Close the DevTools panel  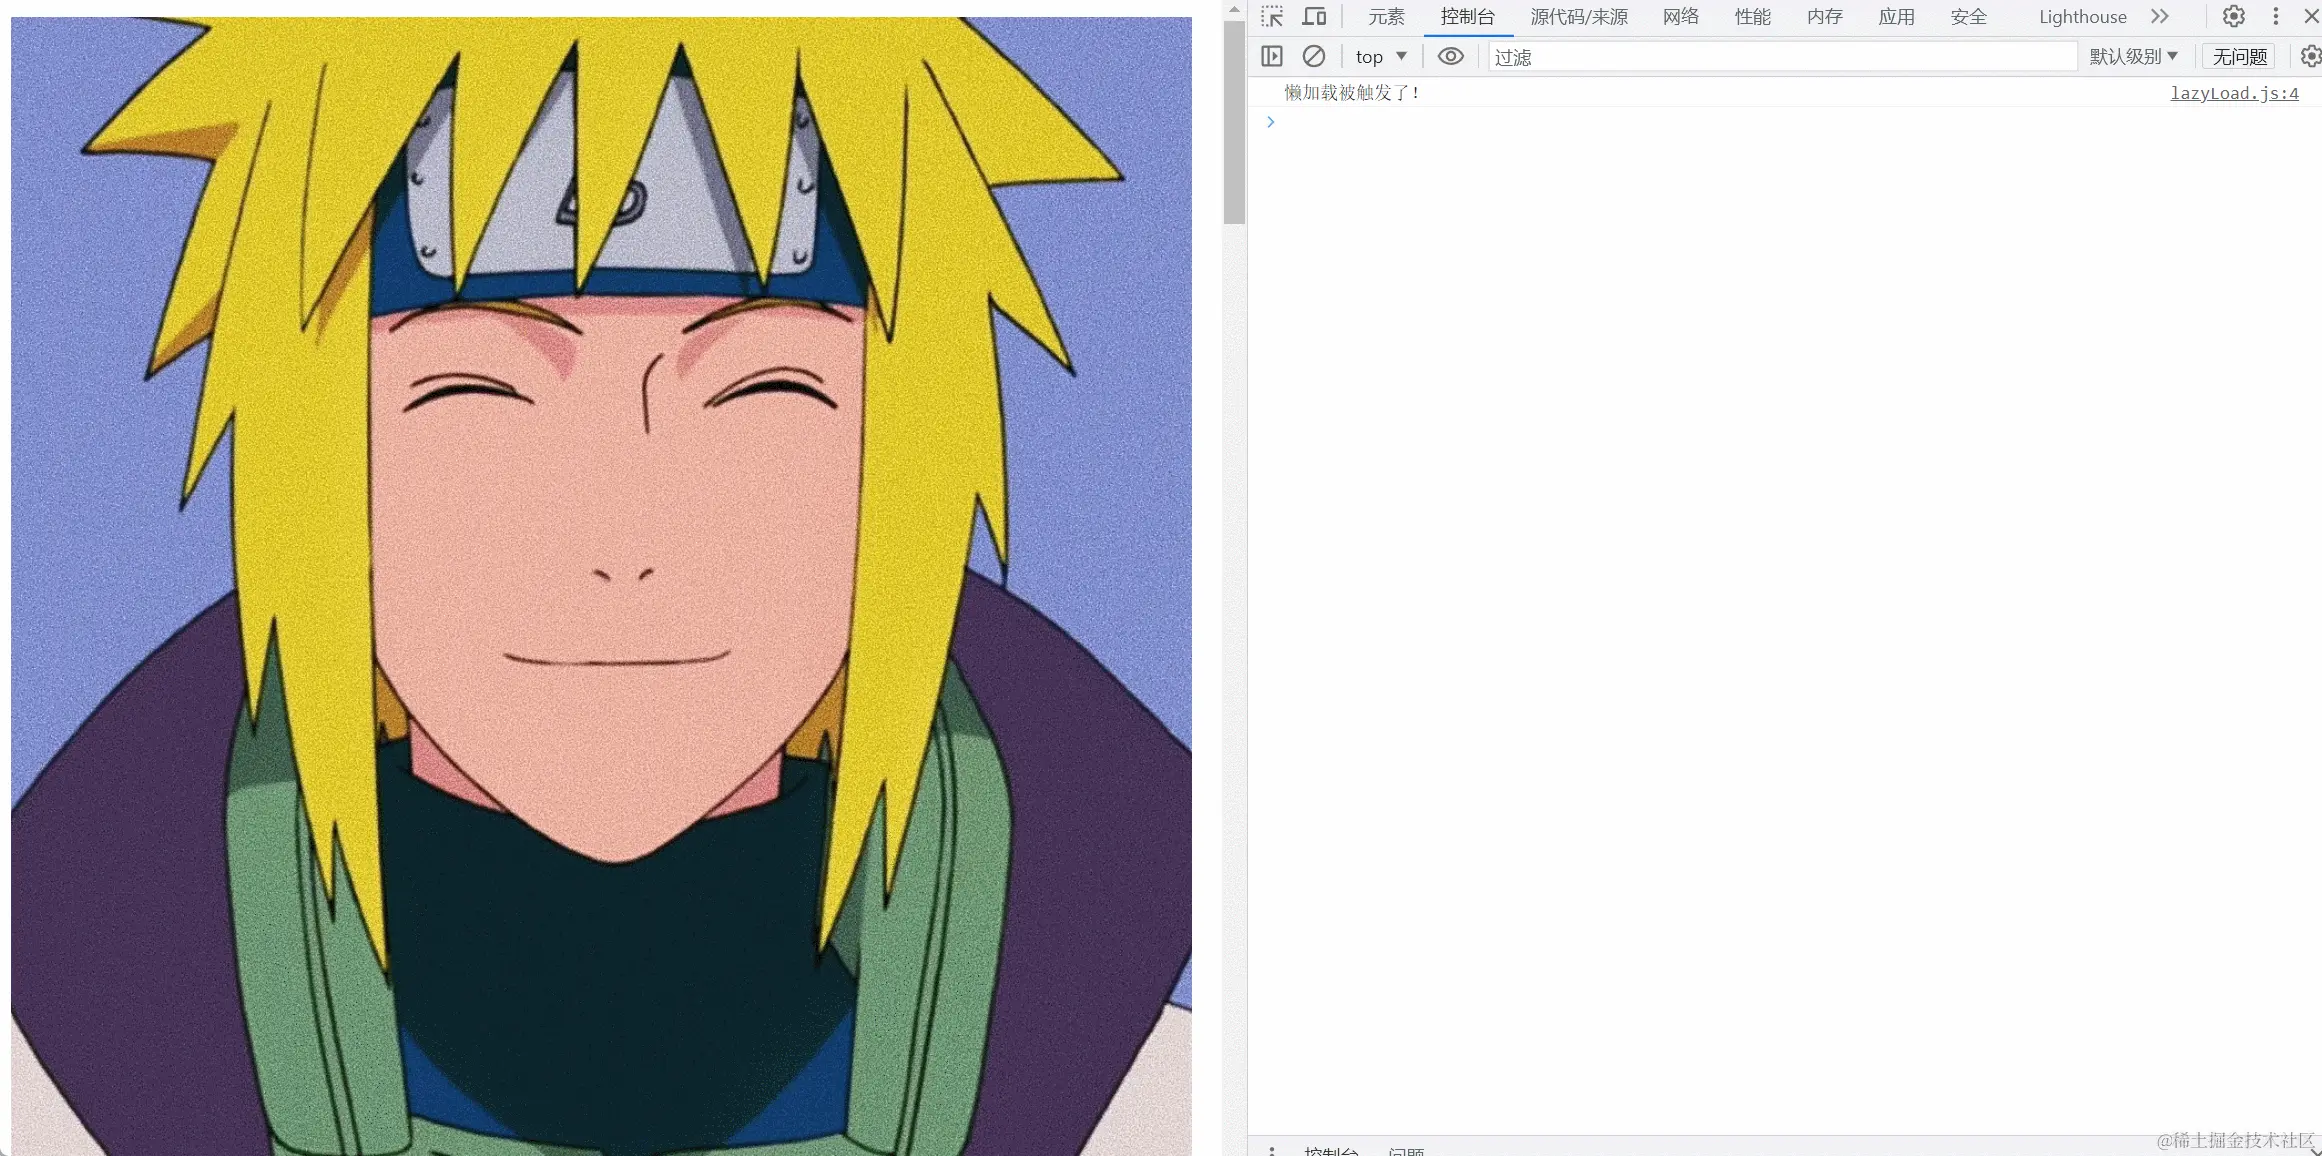pos(2311,17)
